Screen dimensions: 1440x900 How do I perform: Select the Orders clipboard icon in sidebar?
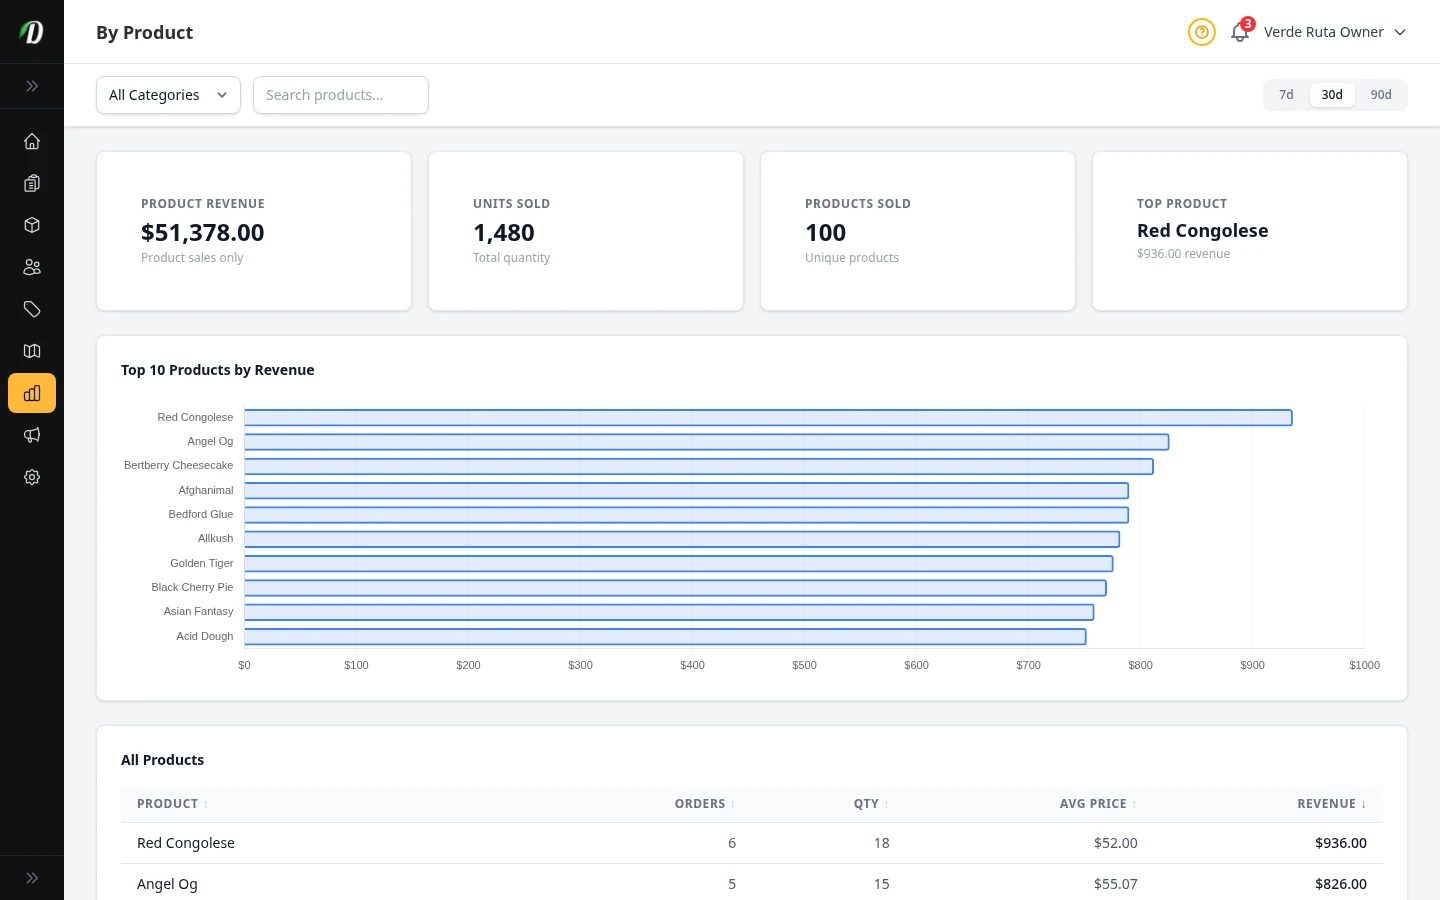tap(32, 183)
